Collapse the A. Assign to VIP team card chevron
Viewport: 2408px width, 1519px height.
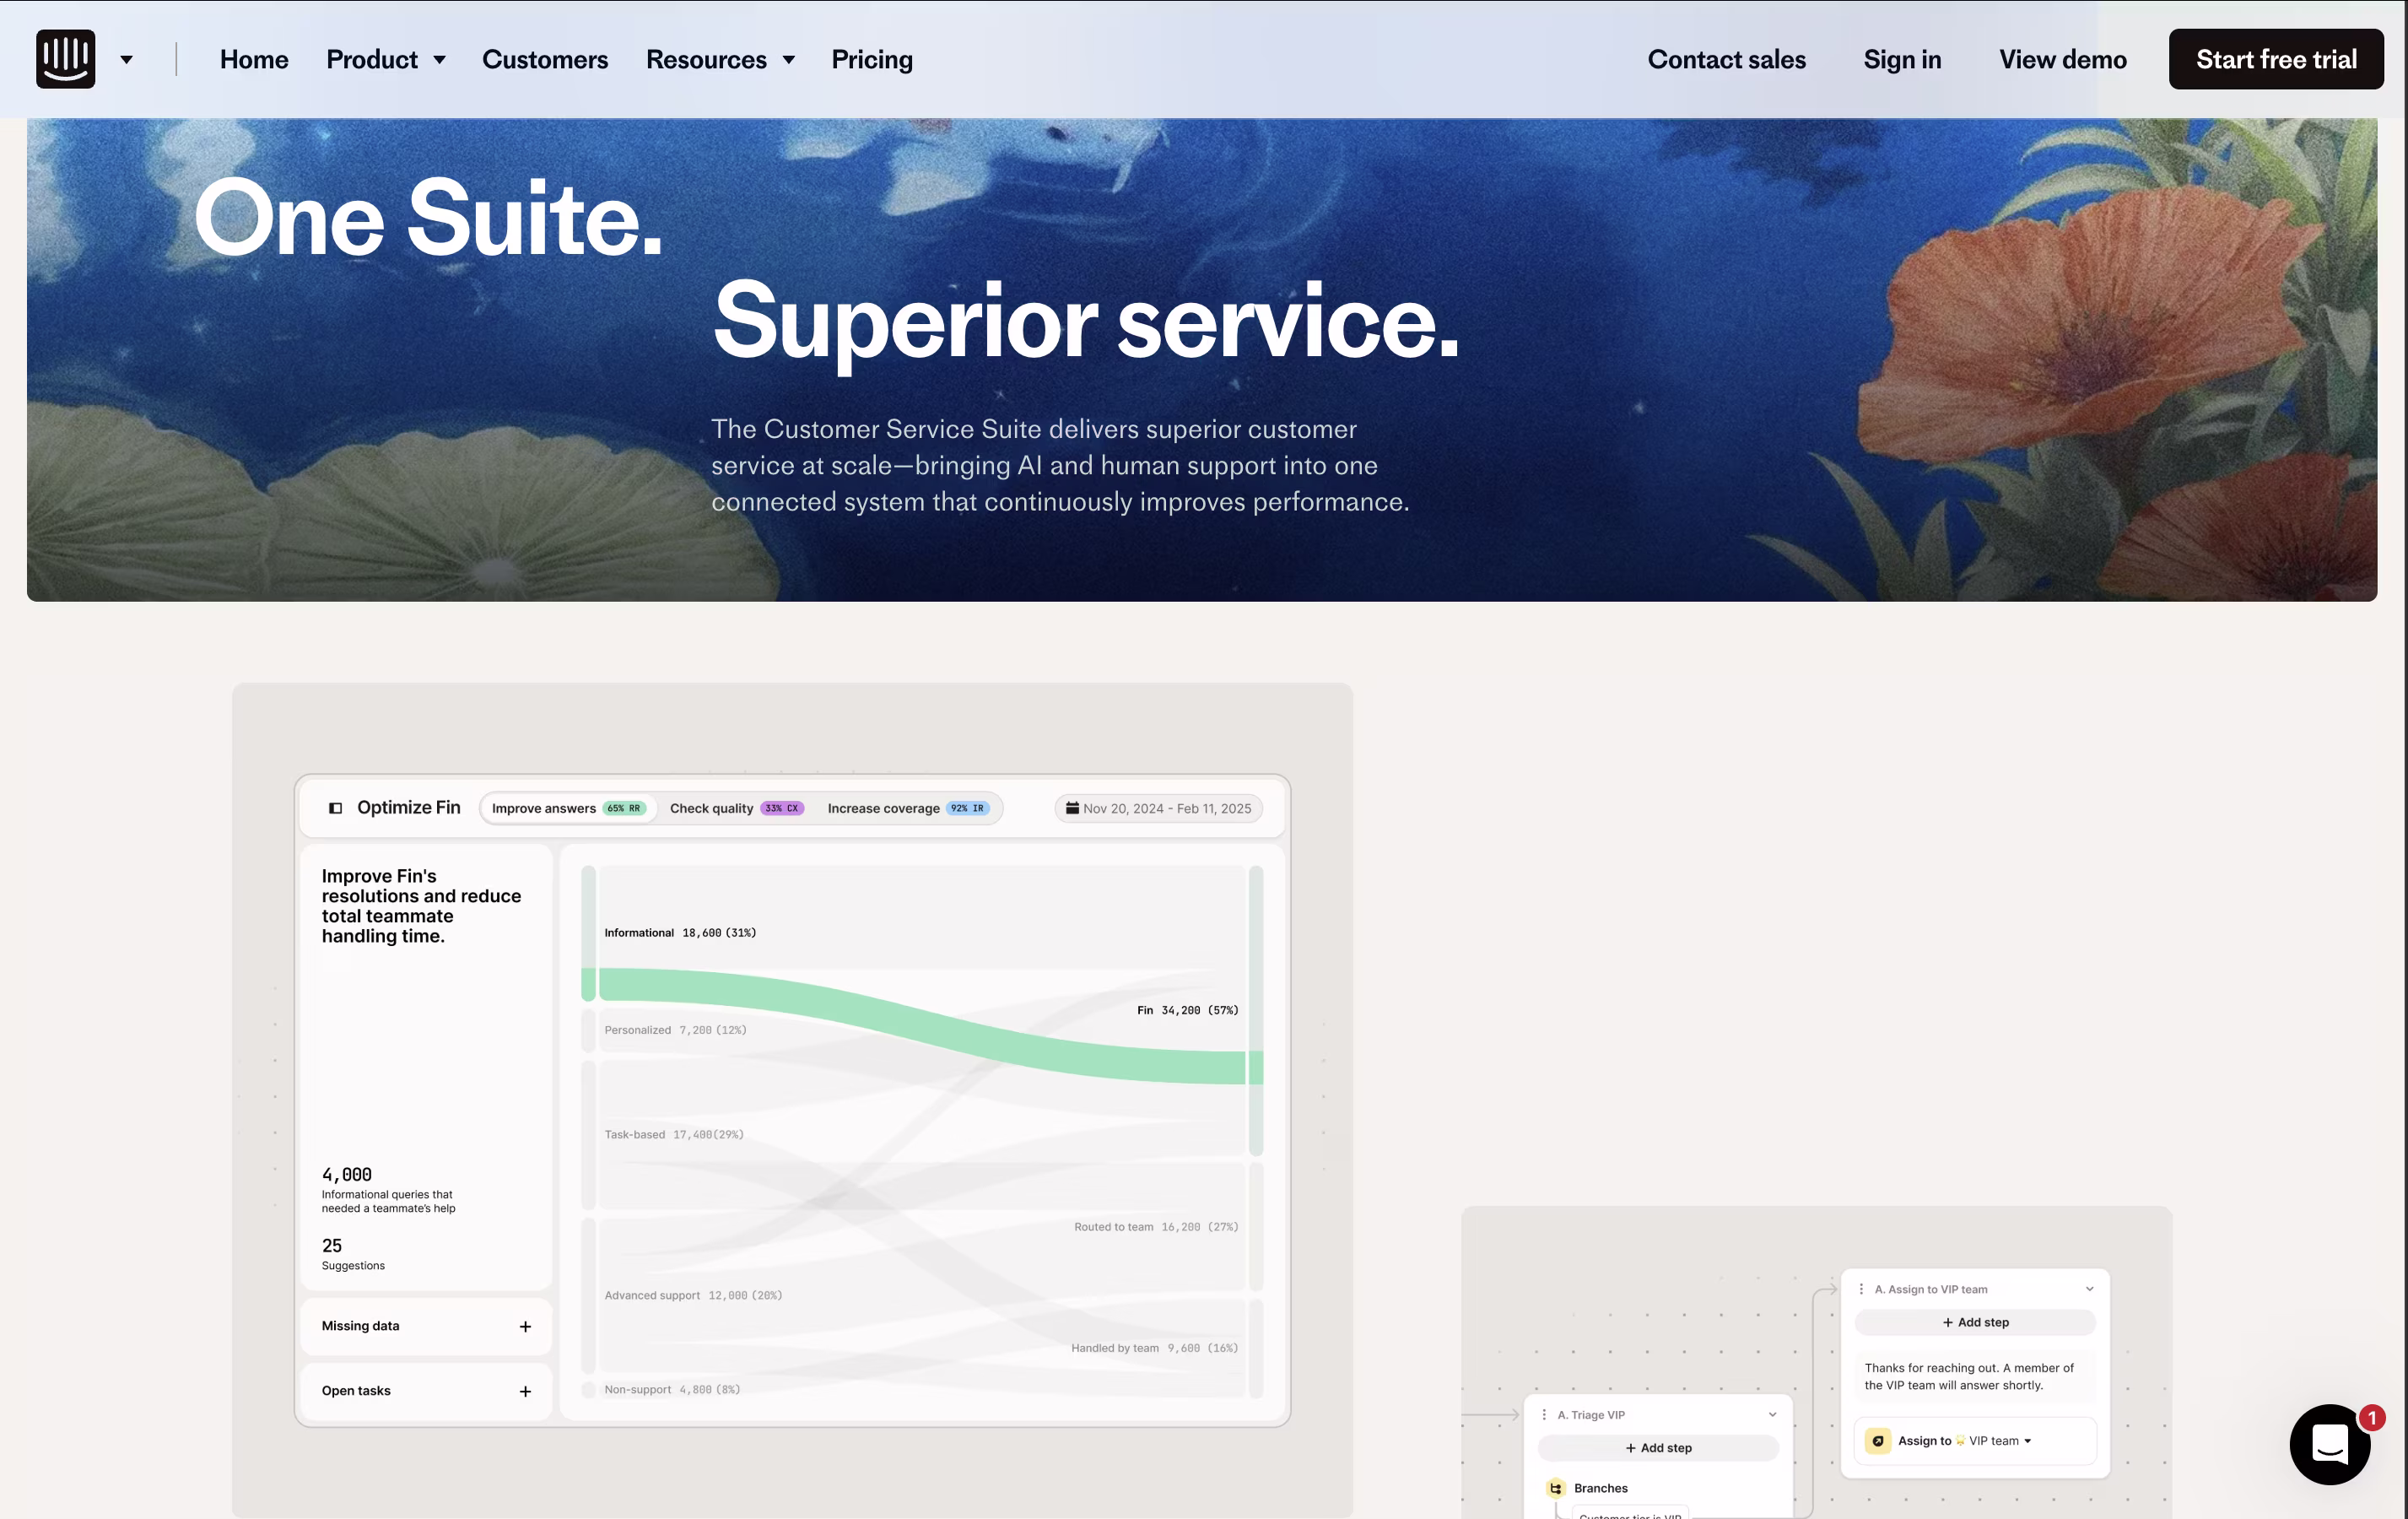2089,1289
